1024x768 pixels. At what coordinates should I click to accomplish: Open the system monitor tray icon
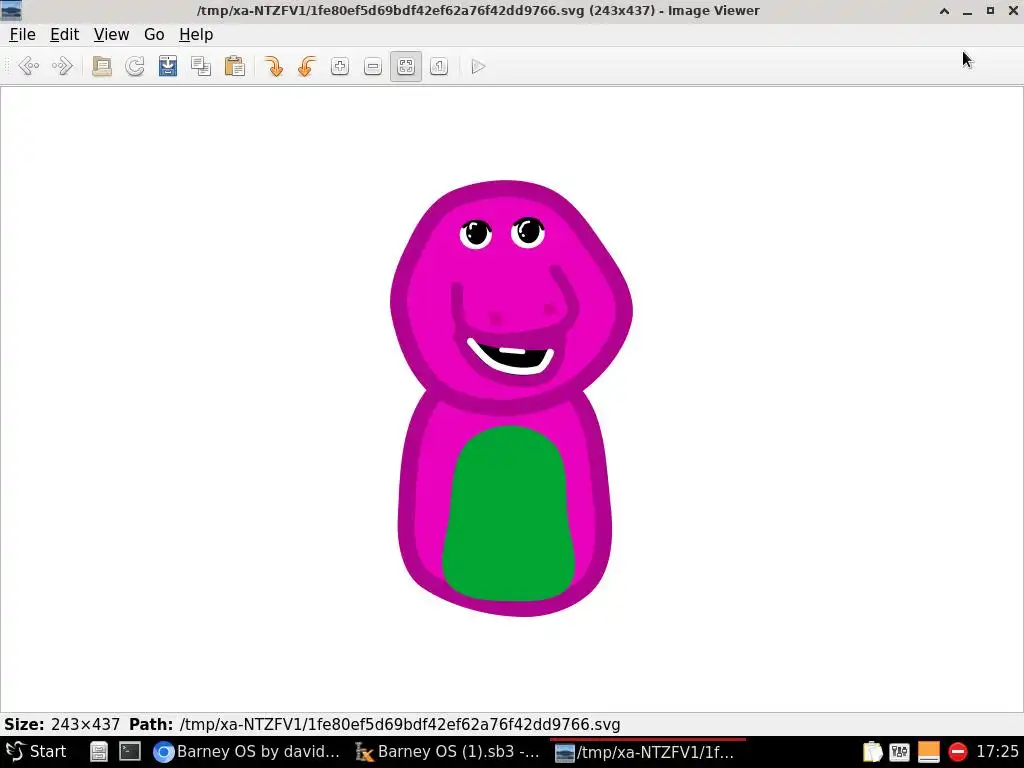coord(900,752)
